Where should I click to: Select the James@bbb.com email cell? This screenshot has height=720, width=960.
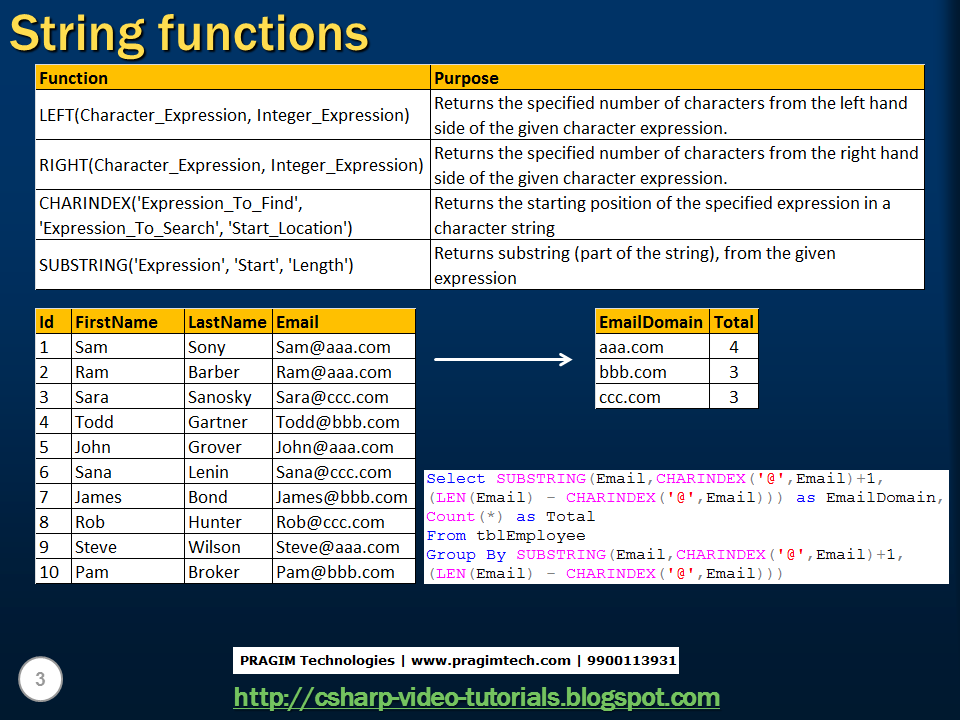click(x=343, y=497)
